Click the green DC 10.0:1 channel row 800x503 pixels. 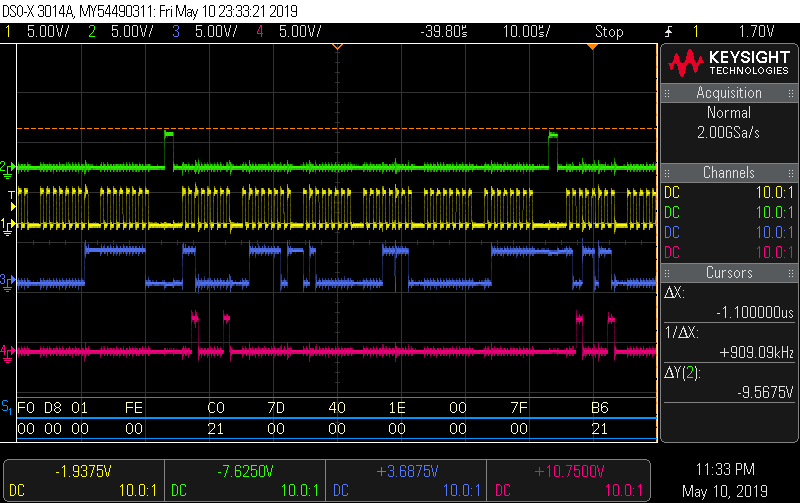pyautogui.click(x=729, y=212)
